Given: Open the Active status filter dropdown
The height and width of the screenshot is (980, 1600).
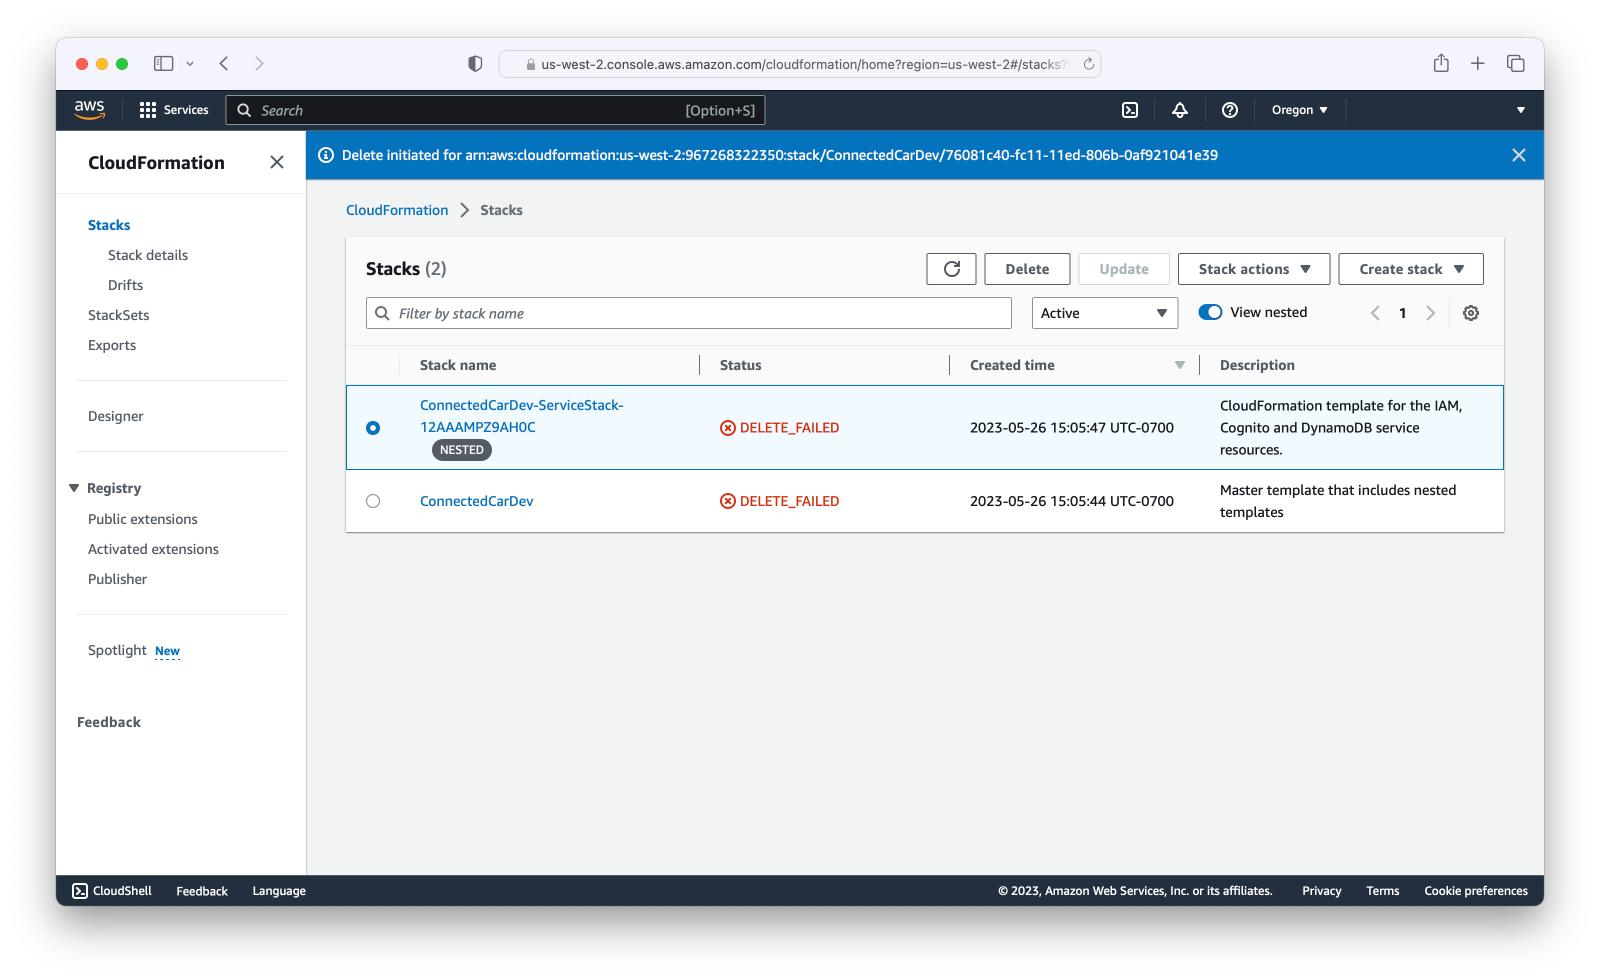Looking at the screenshot, I should 1105,313.
